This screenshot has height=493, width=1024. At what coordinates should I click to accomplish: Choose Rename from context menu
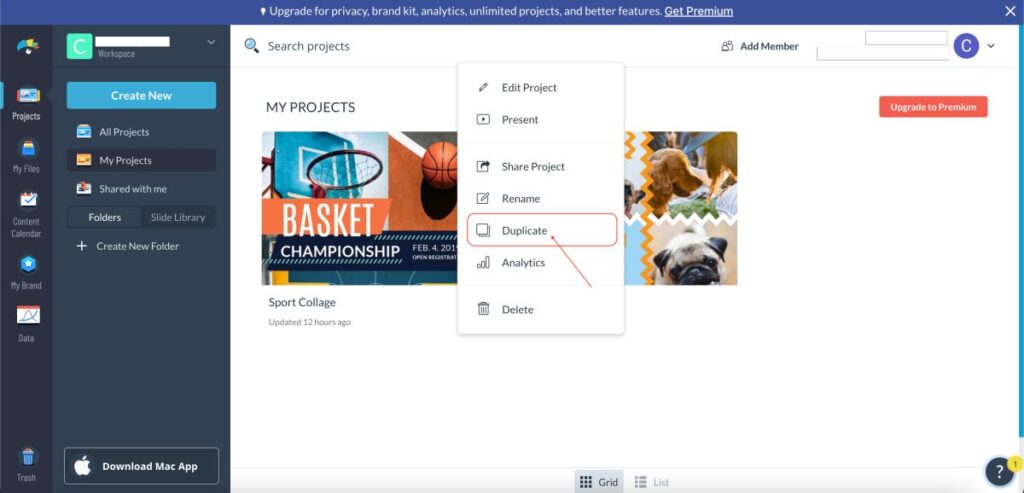pyautogui.click(x=541, y=199)
